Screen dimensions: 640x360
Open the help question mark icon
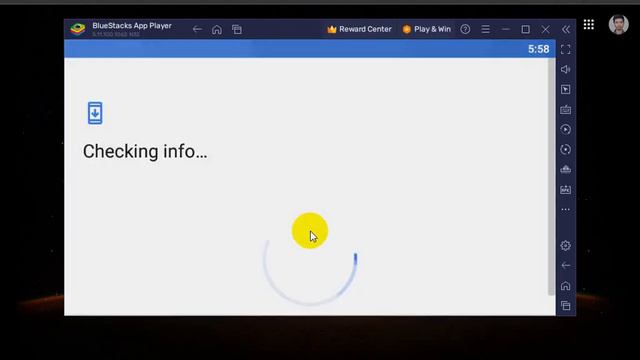point(465,29)
